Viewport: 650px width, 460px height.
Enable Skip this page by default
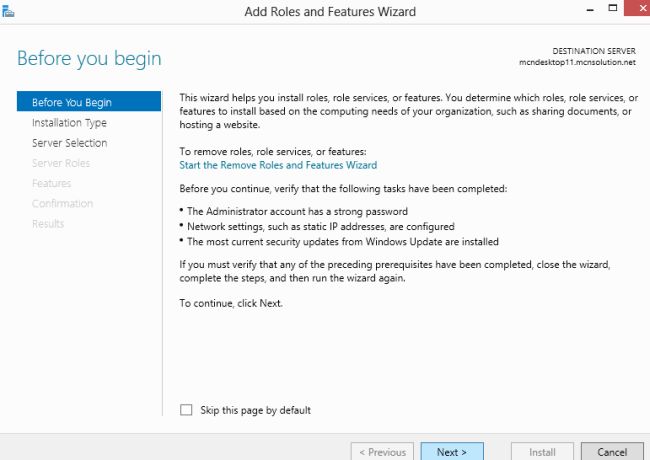coord(186,410)
